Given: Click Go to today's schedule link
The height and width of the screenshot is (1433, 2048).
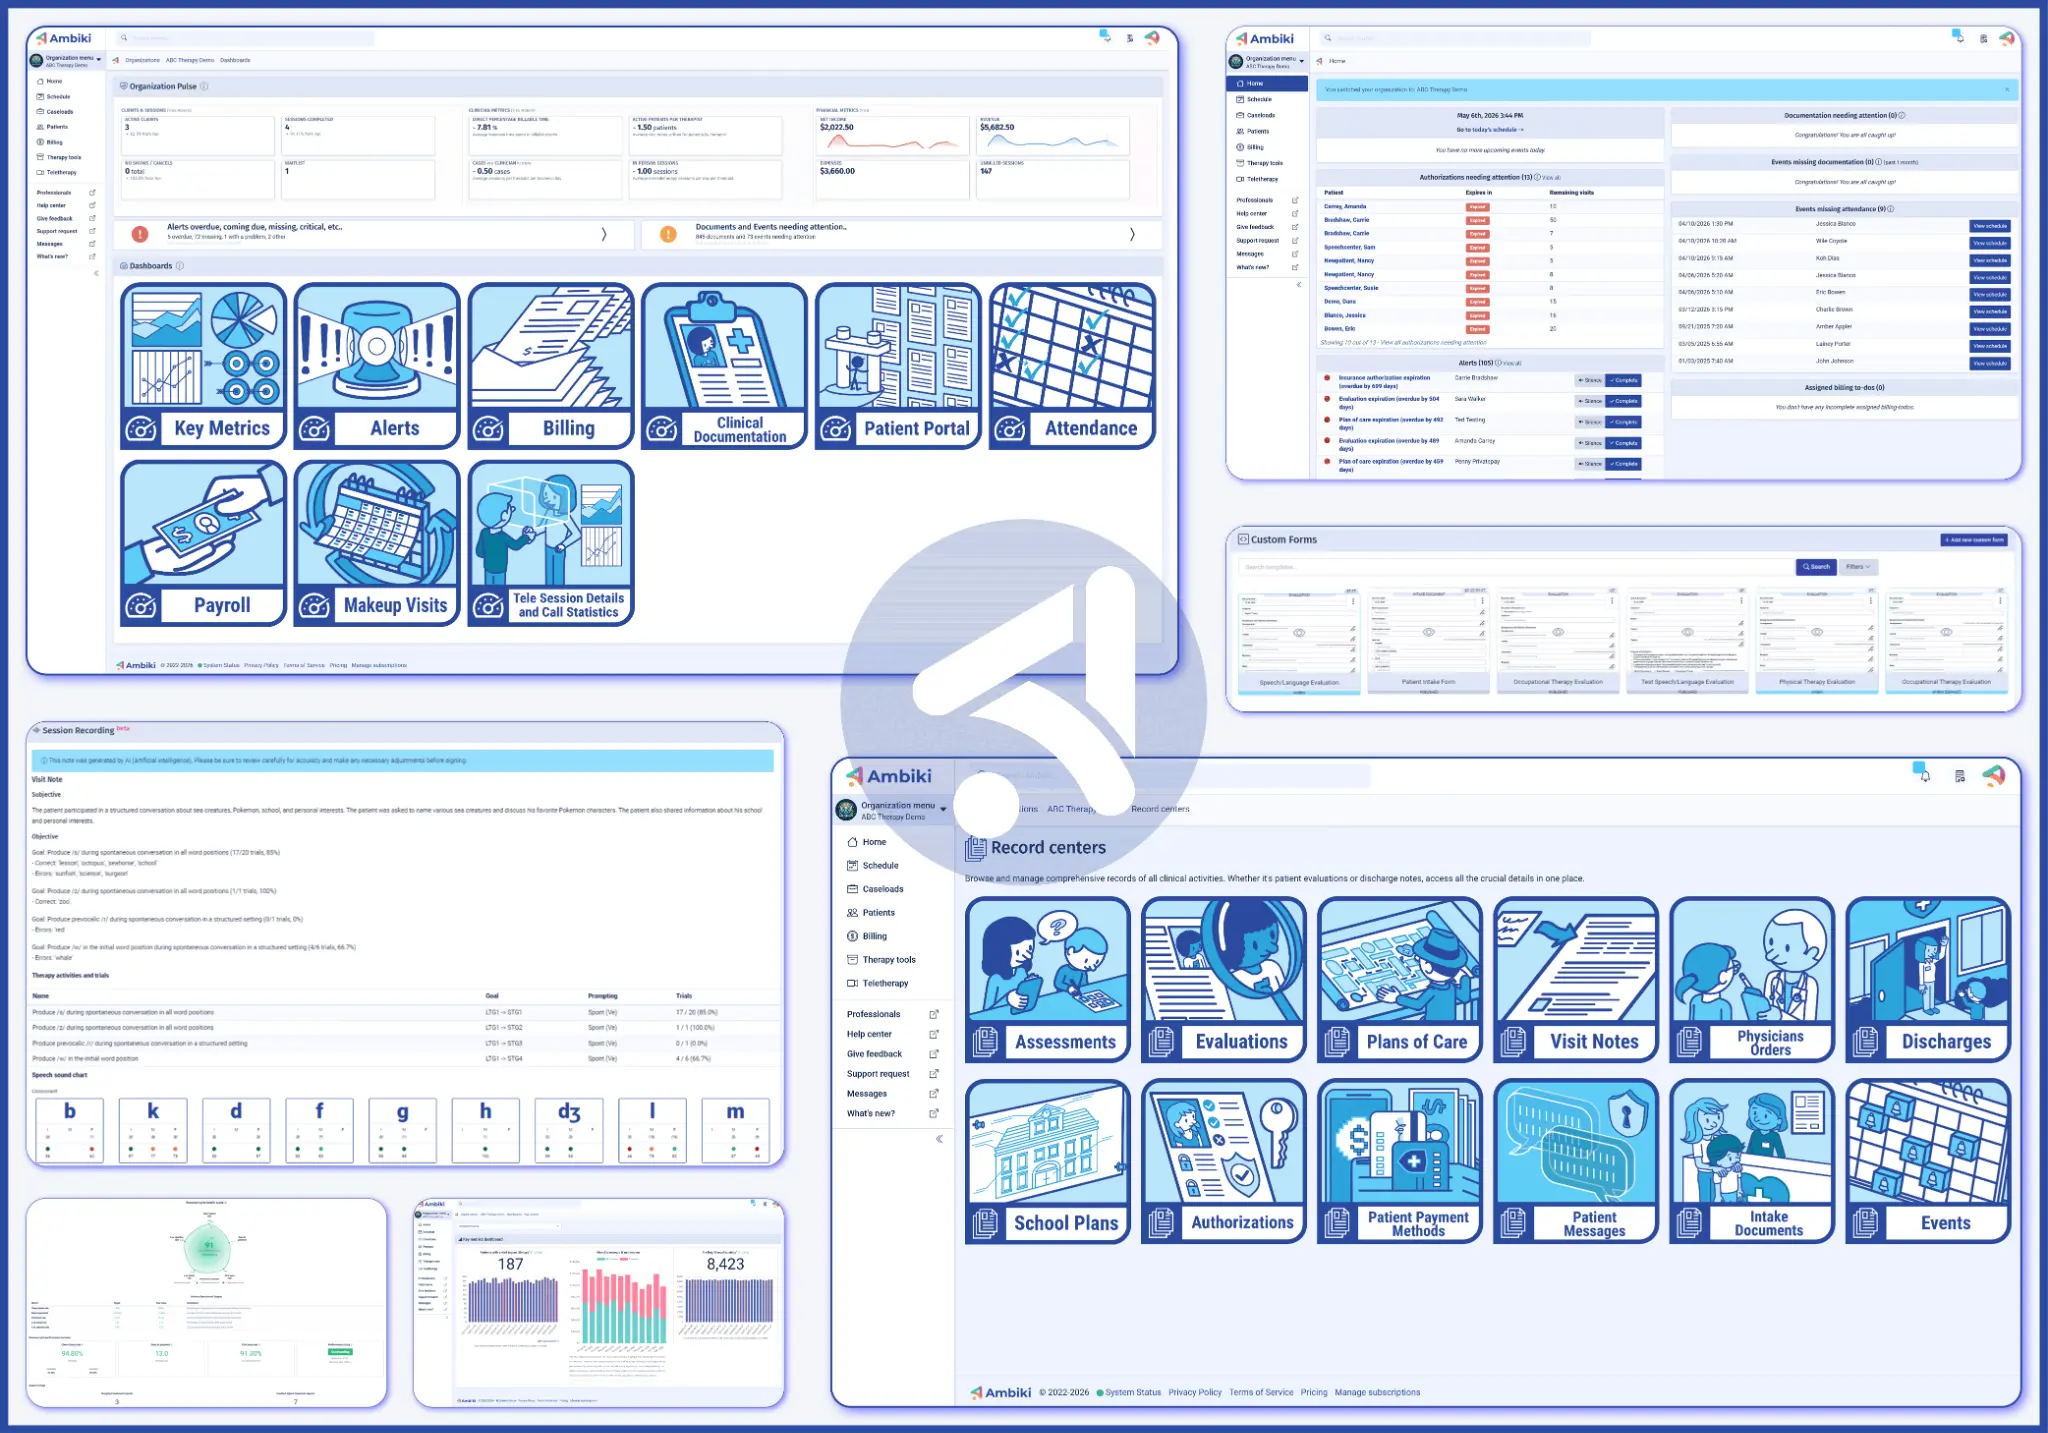Looking at the screenshot, I should tap(1490, 130).
